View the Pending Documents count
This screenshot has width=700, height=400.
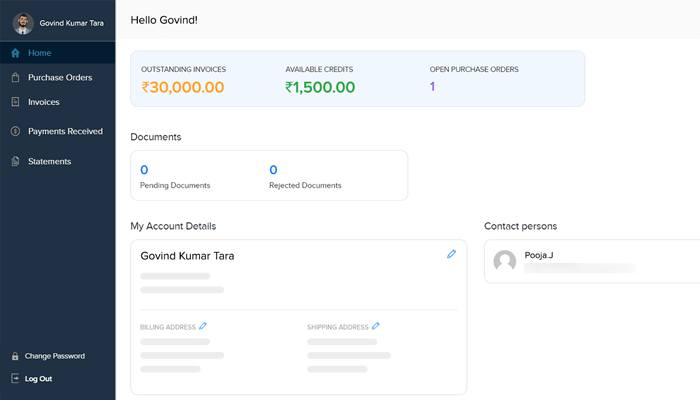click(144, 170)
